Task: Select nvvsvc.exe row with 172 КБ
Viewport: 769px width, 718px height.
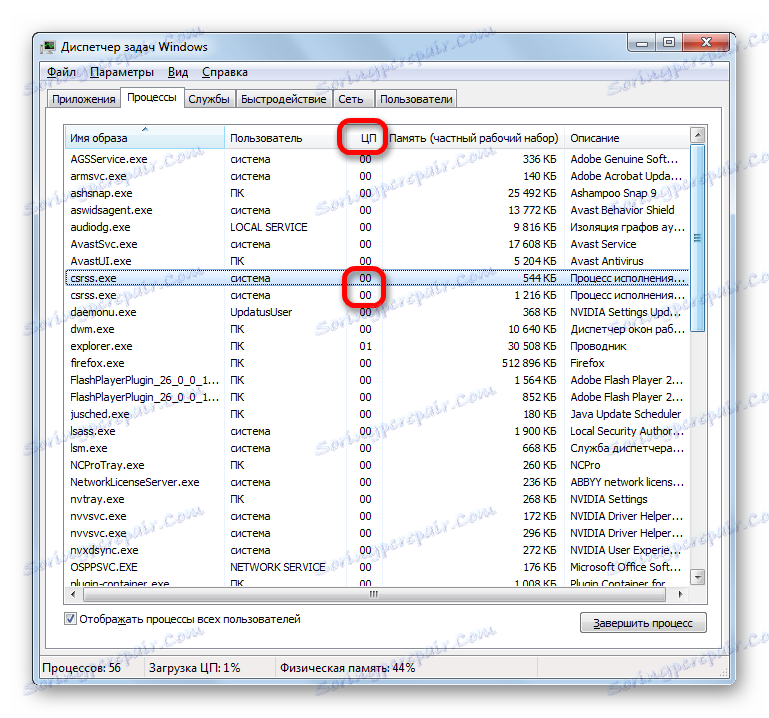Action: pyautogui.click(x=377, y=516)
